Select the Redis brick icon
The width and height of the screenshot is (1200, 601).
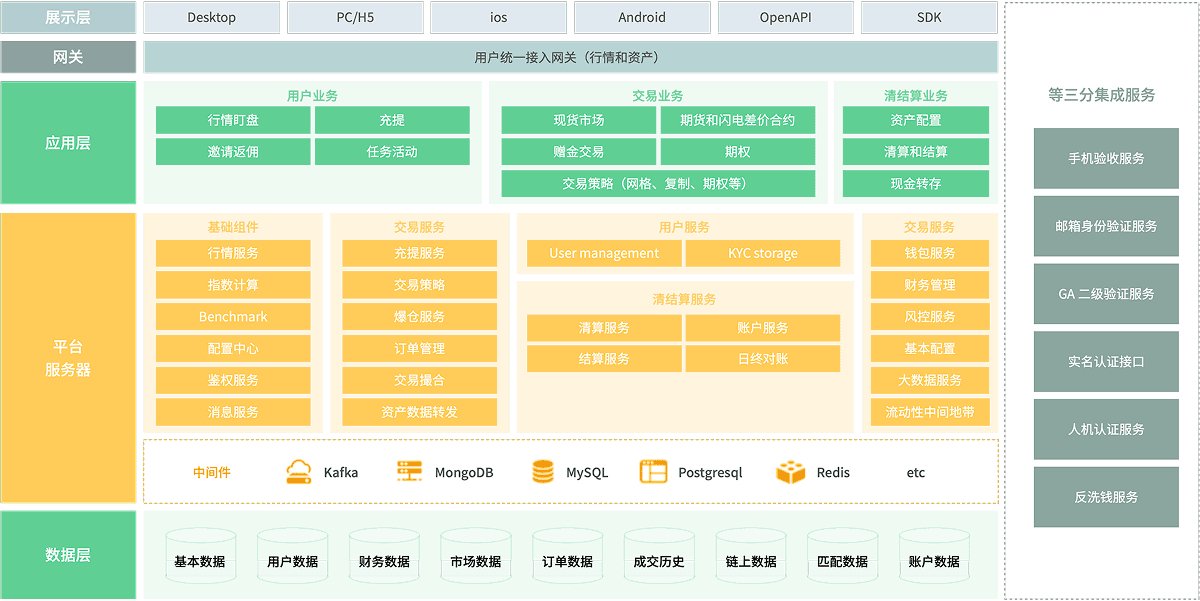[x=790, y=472]
